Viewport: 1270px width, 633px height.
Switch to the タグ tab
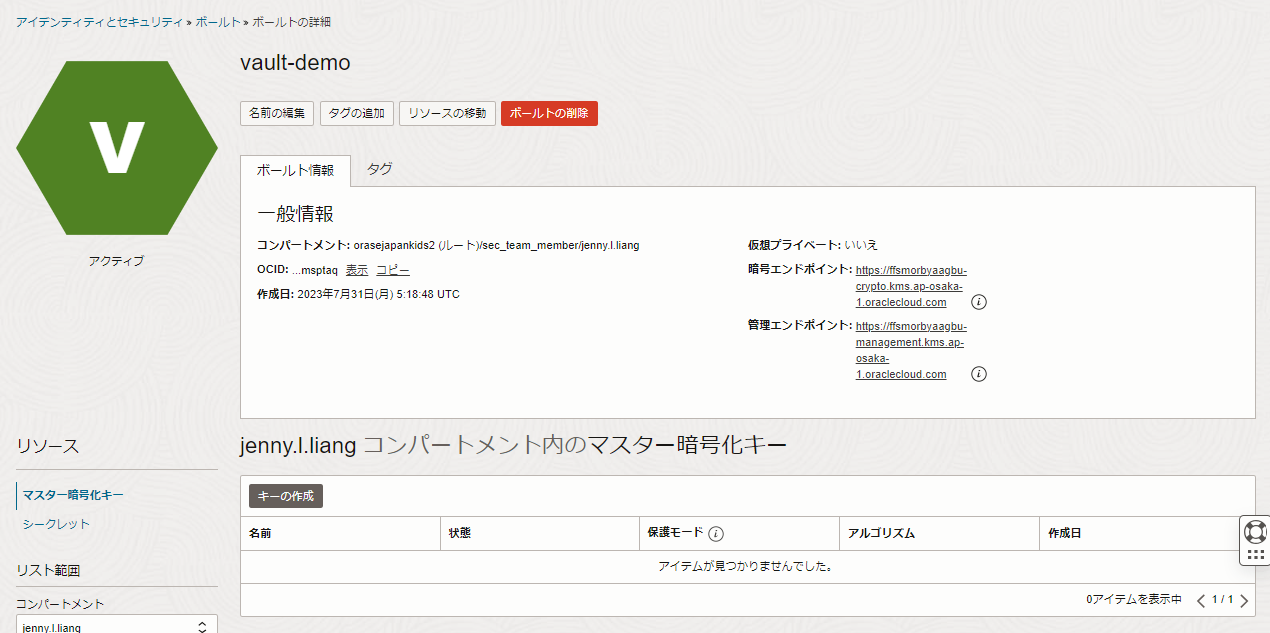(379, 169)
